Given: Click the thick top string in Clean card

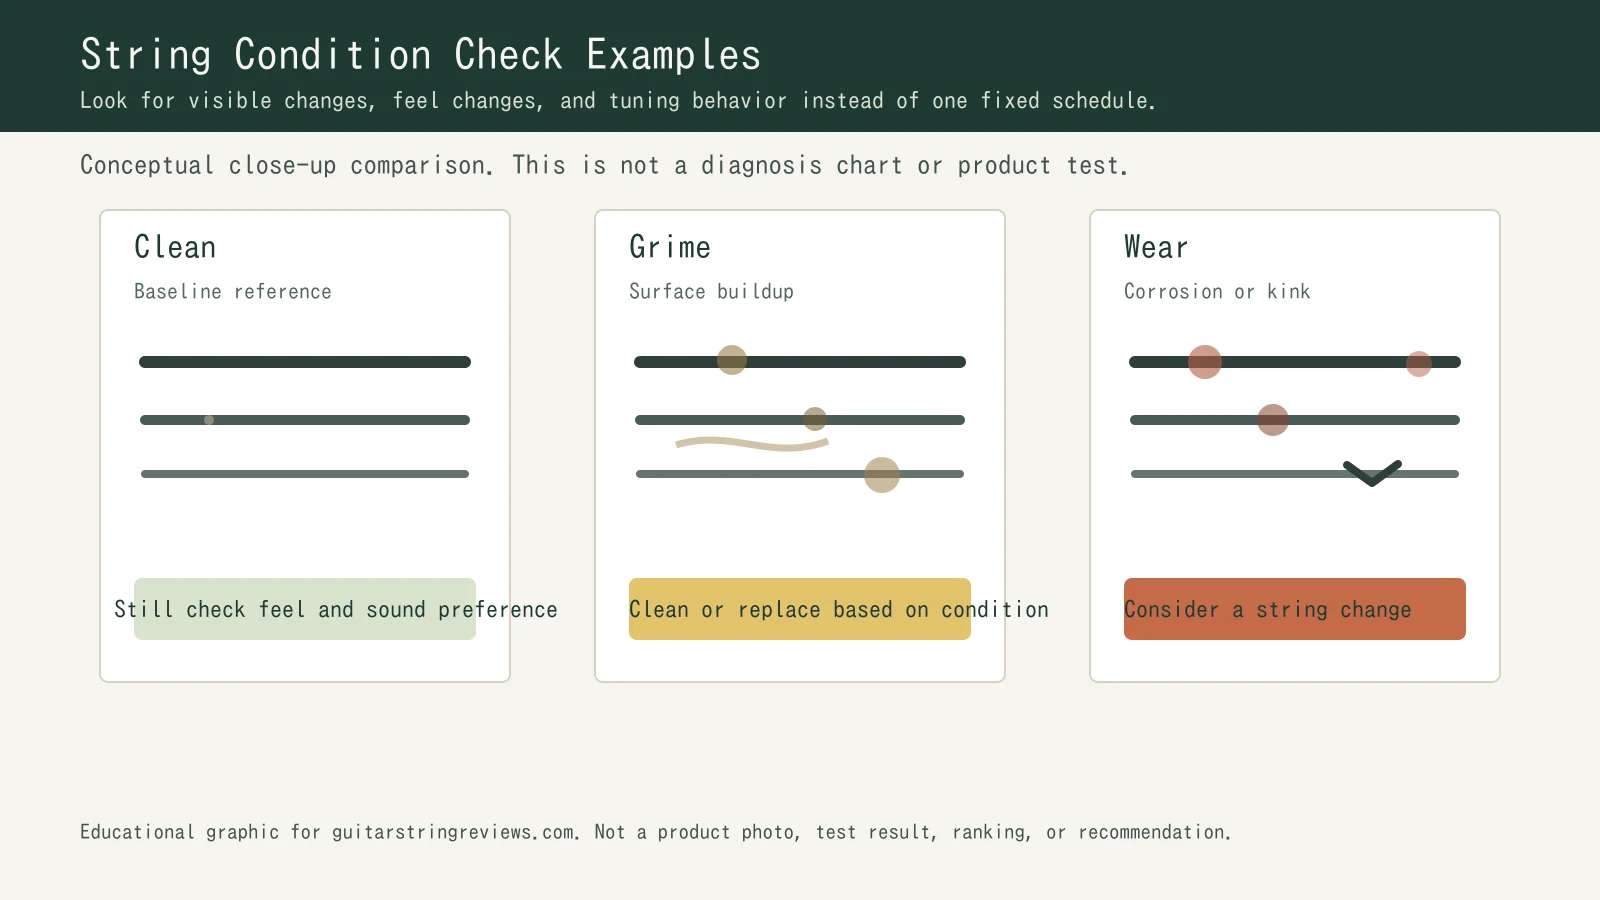Looking at the screenshot, I should click(305, 362).
